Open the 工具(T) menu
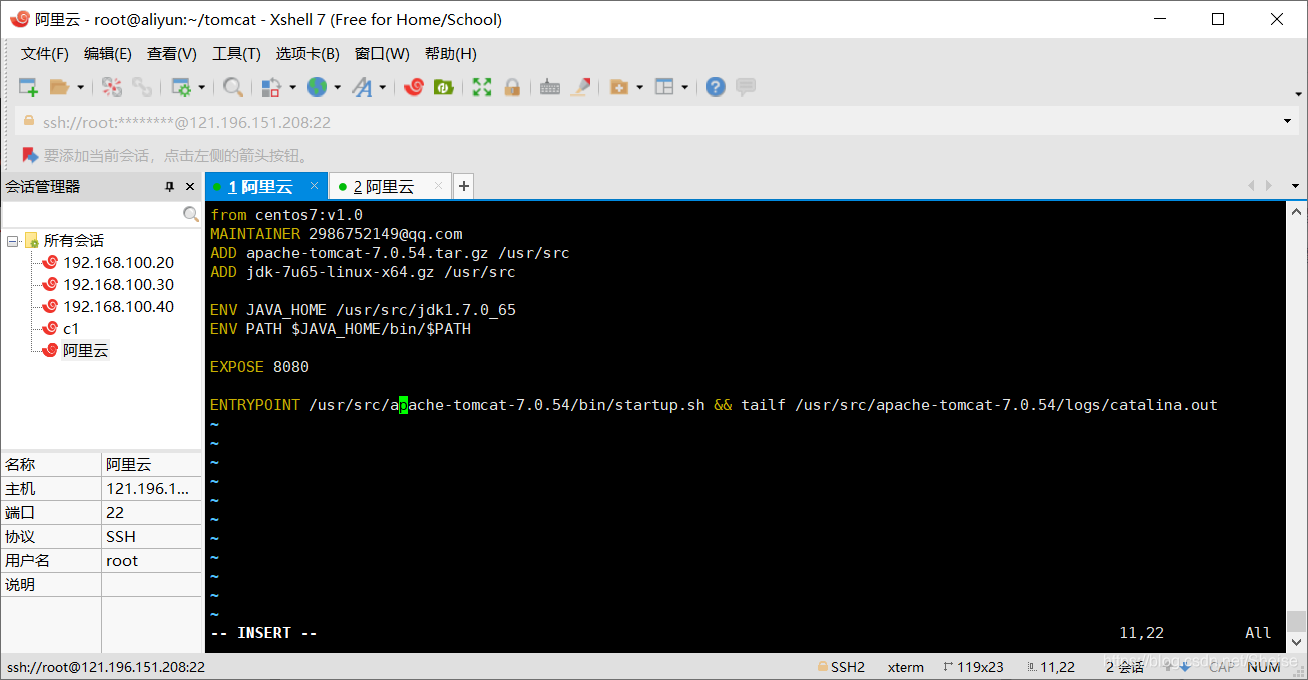Screen dimensions: 1308x680 pyautogui.click(x=237, y=53)
